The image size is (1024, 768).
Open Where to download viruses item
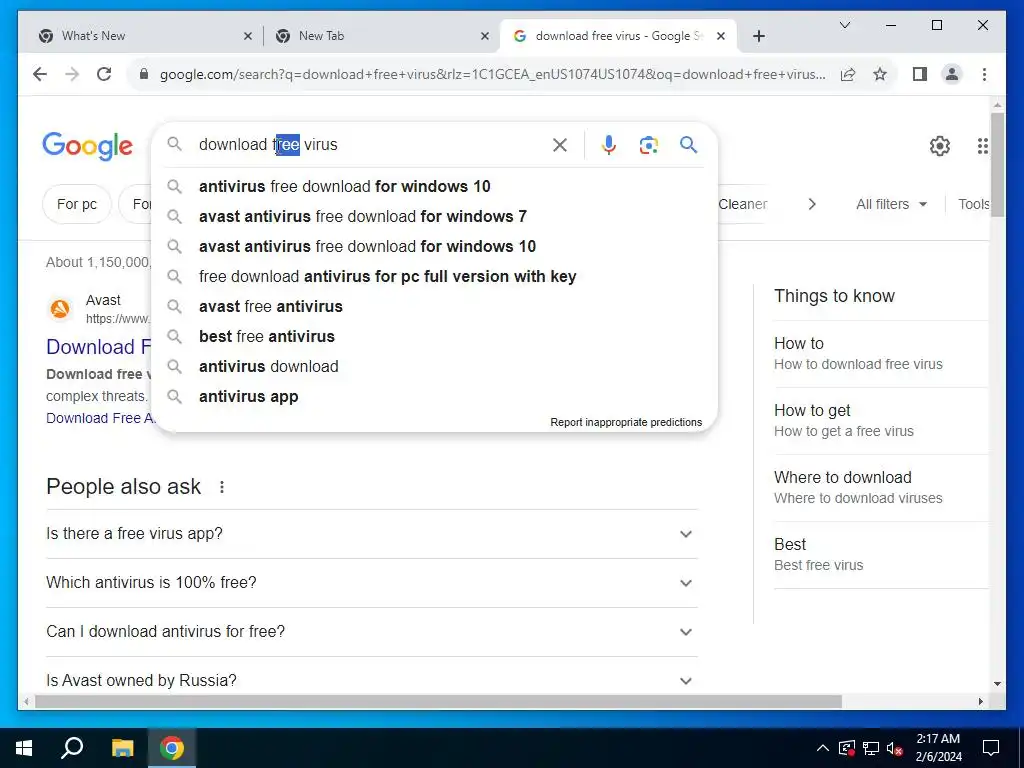tap(880, 488)
